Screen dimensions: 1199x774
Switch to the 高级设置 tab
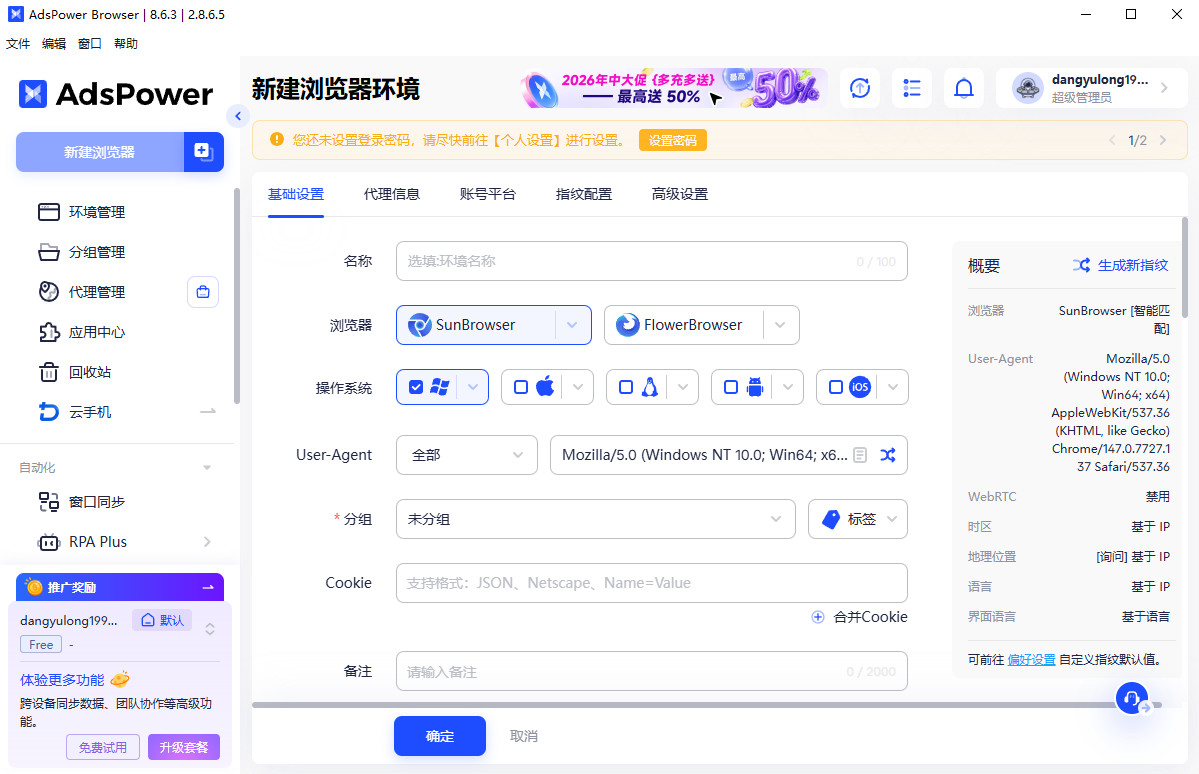pos(680,194)
